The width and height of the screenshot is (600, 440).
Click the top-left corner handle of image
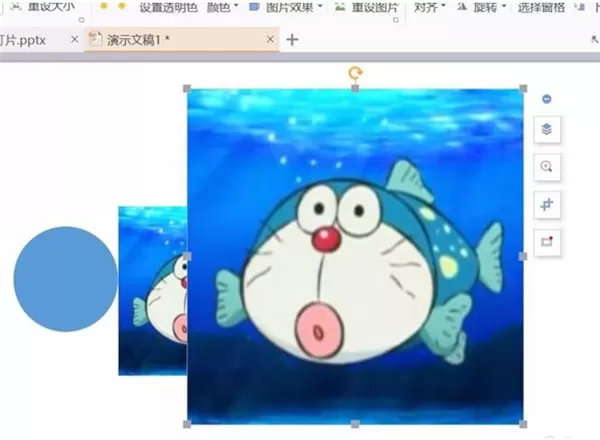pos(187,89)
